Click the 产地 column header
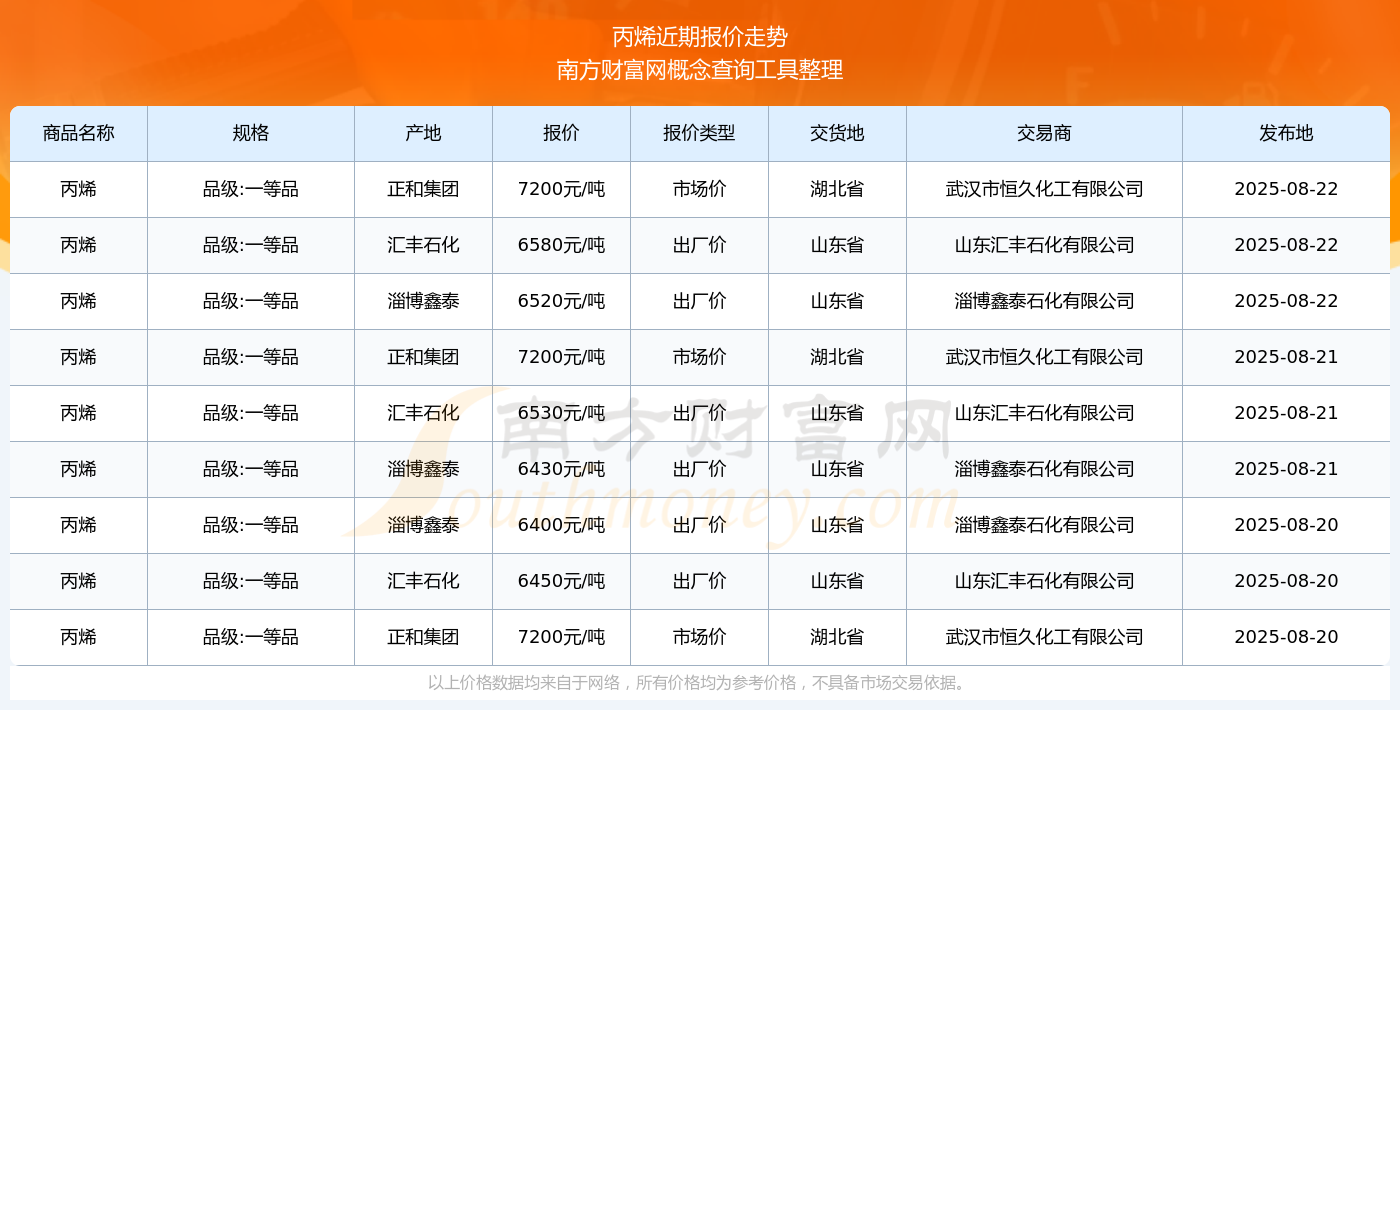1400x1205 pixels. click(423, 133)
